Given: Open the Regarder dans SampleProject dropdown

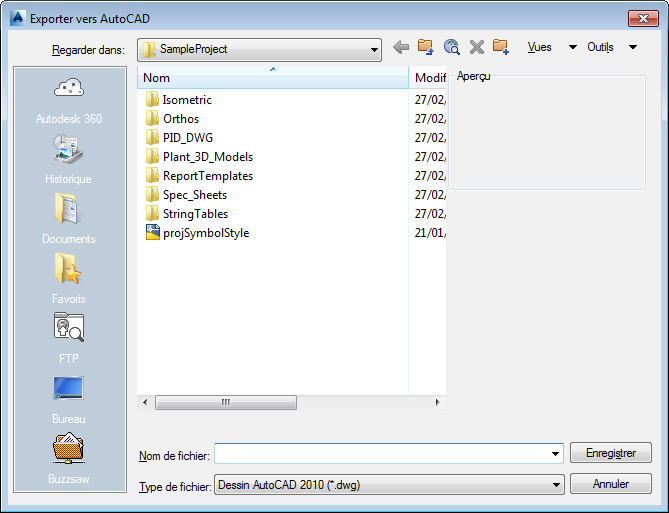Looking at the screenshot, I should tap(259, 50).
